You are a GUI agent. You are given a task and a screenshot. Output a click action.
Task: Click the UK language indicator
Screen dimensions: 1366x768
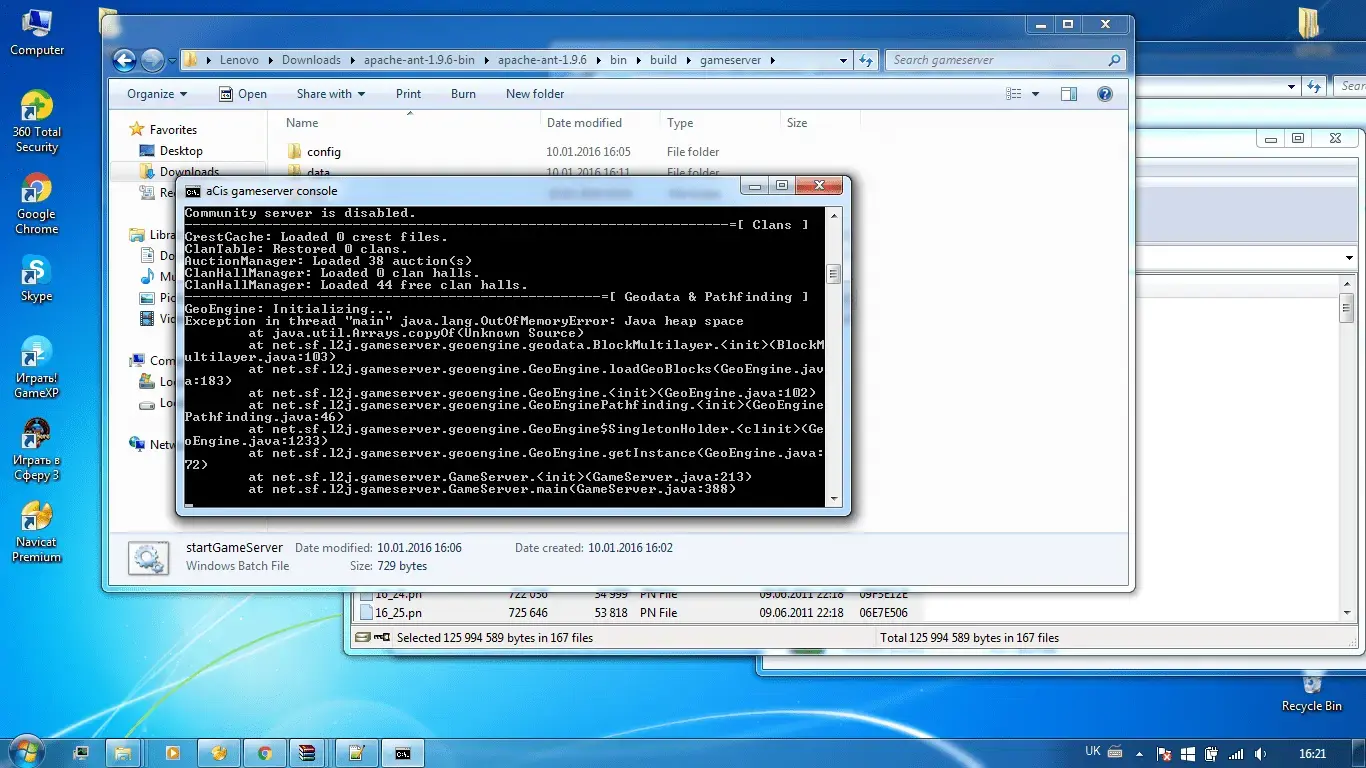pyautogui.click(x=1093, y=751)
